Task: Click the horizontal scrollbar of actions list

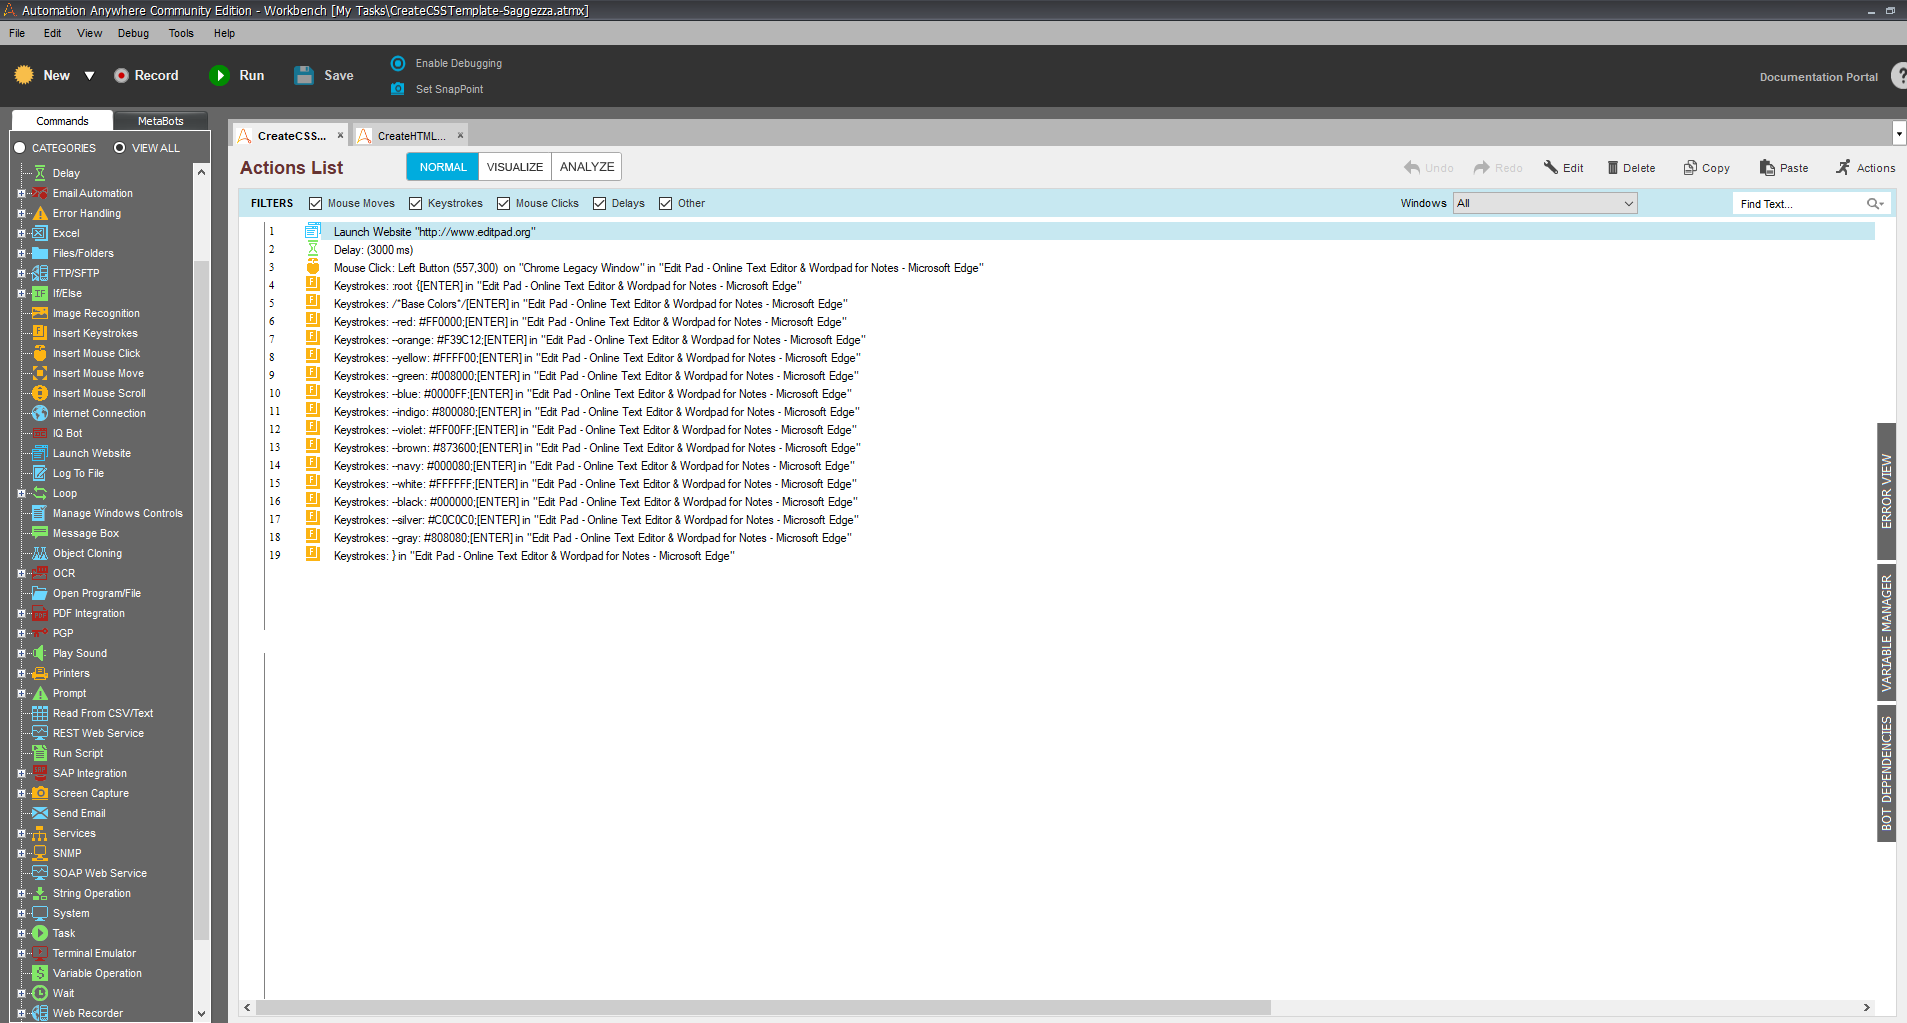Action: pos(763,1008)
